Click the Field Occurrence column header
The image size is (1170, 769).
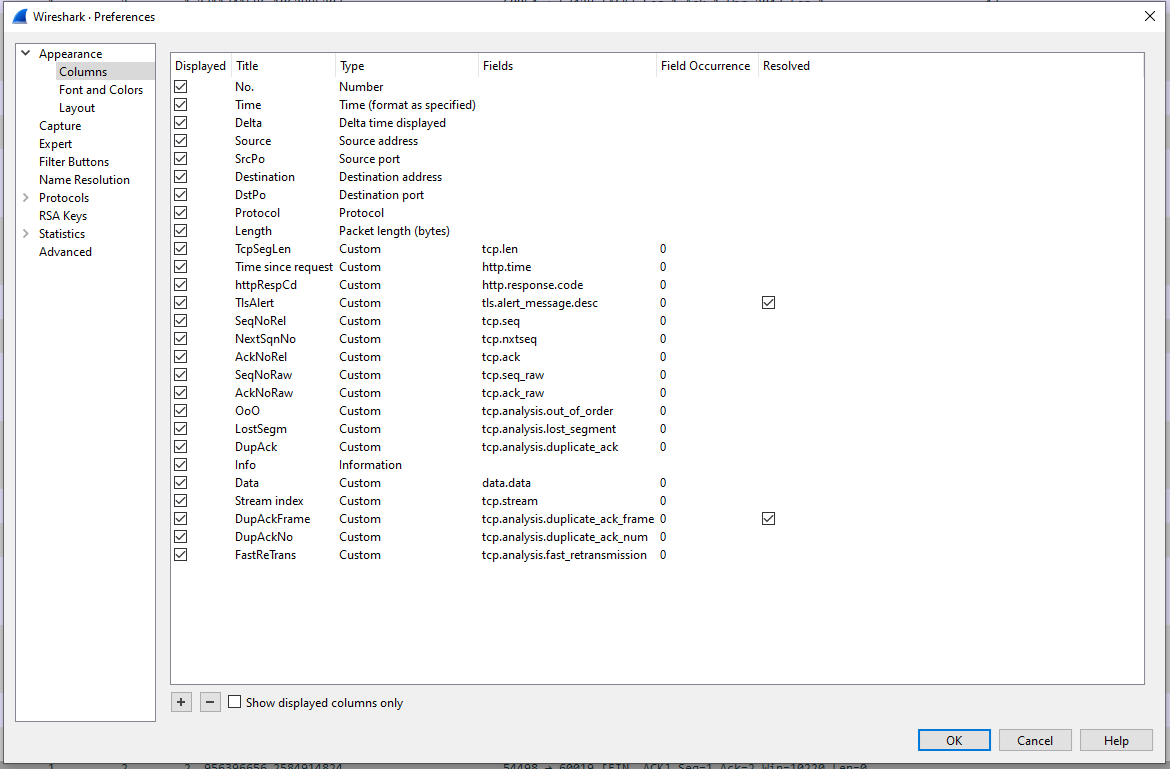(x=705, y=66)
